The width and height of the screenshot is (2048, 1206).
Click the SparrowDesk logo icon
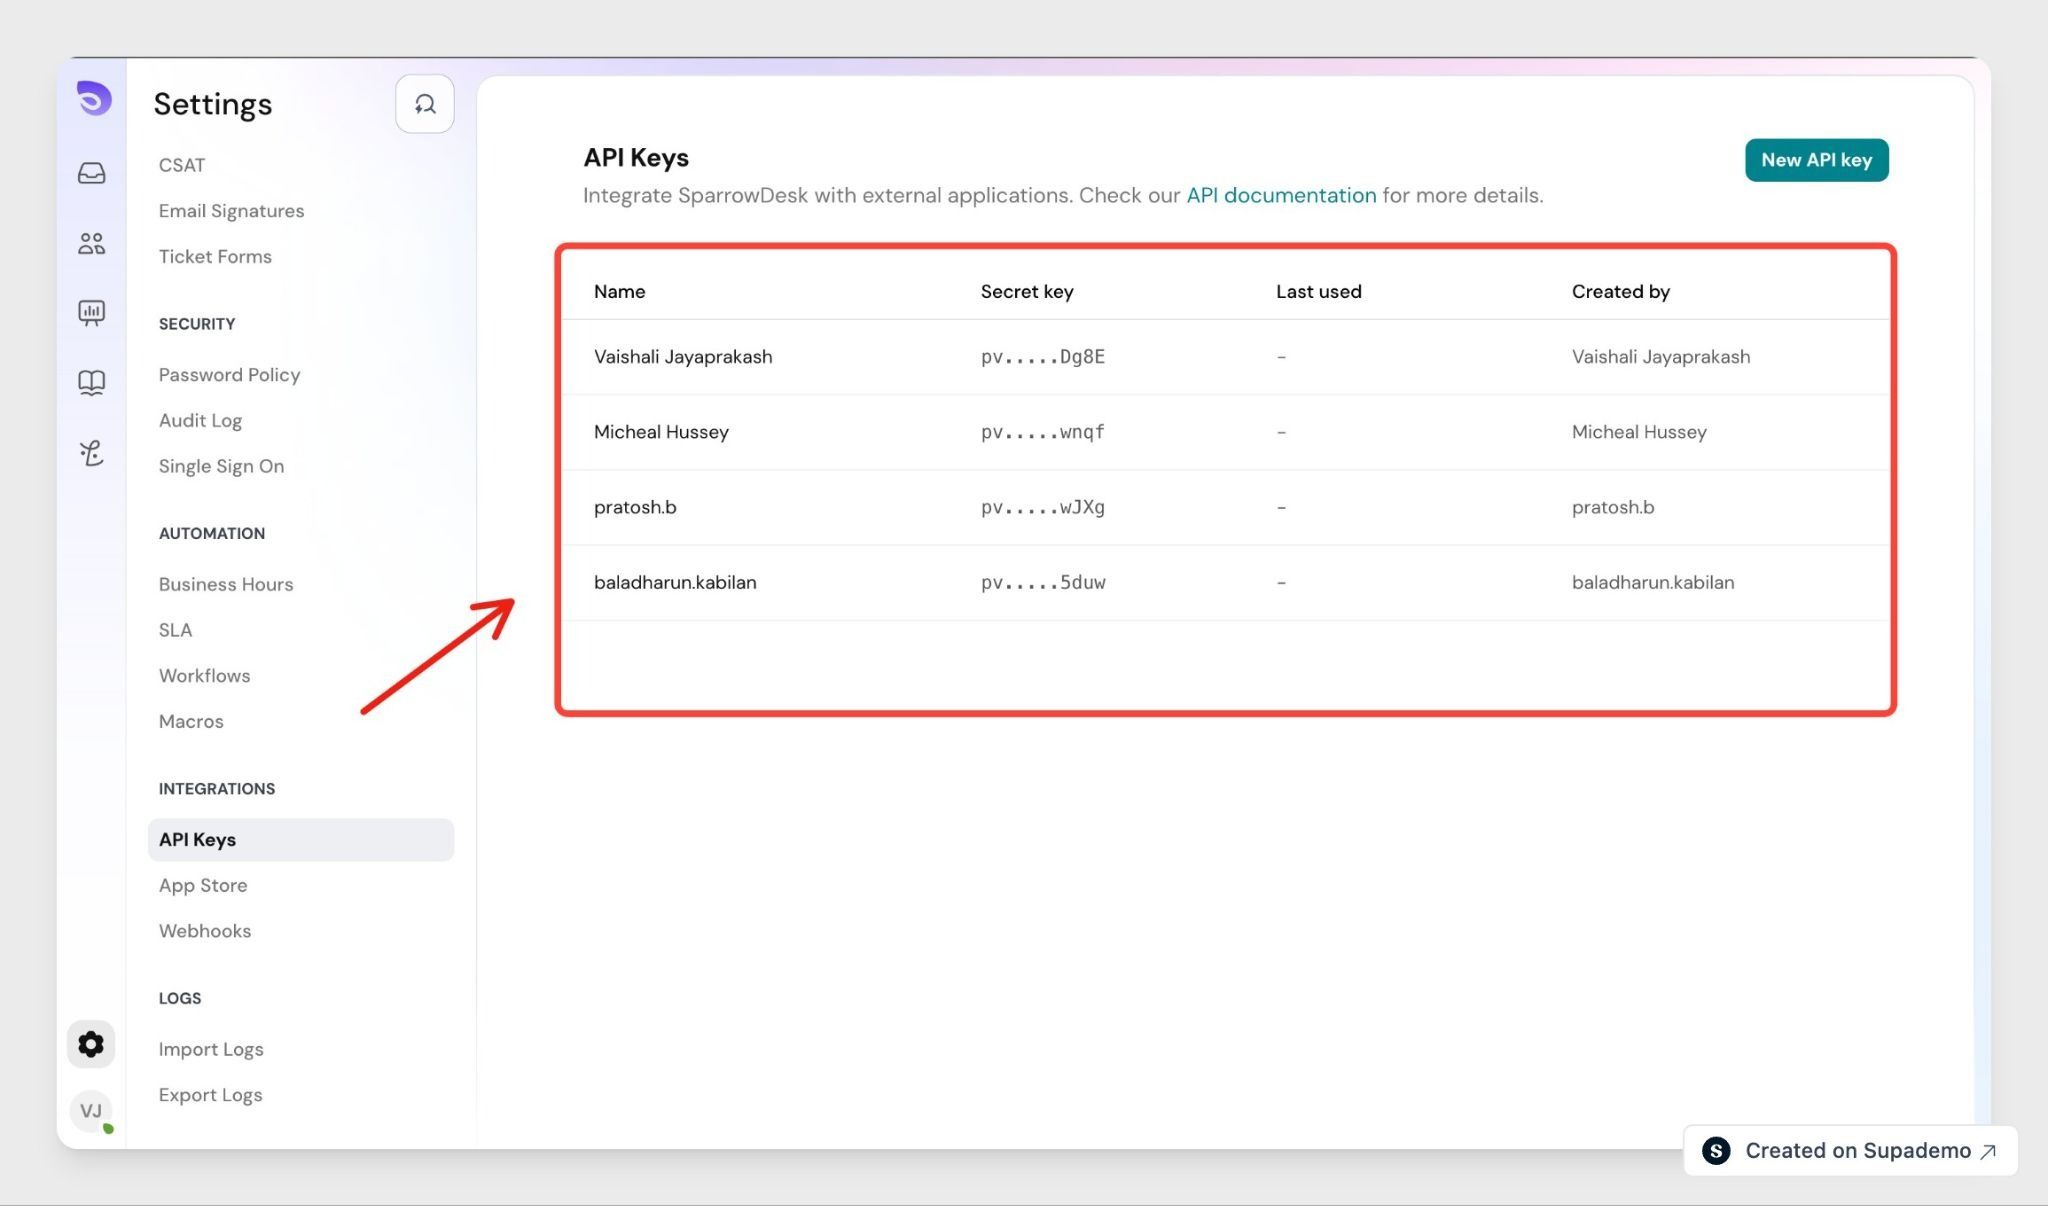93,98
